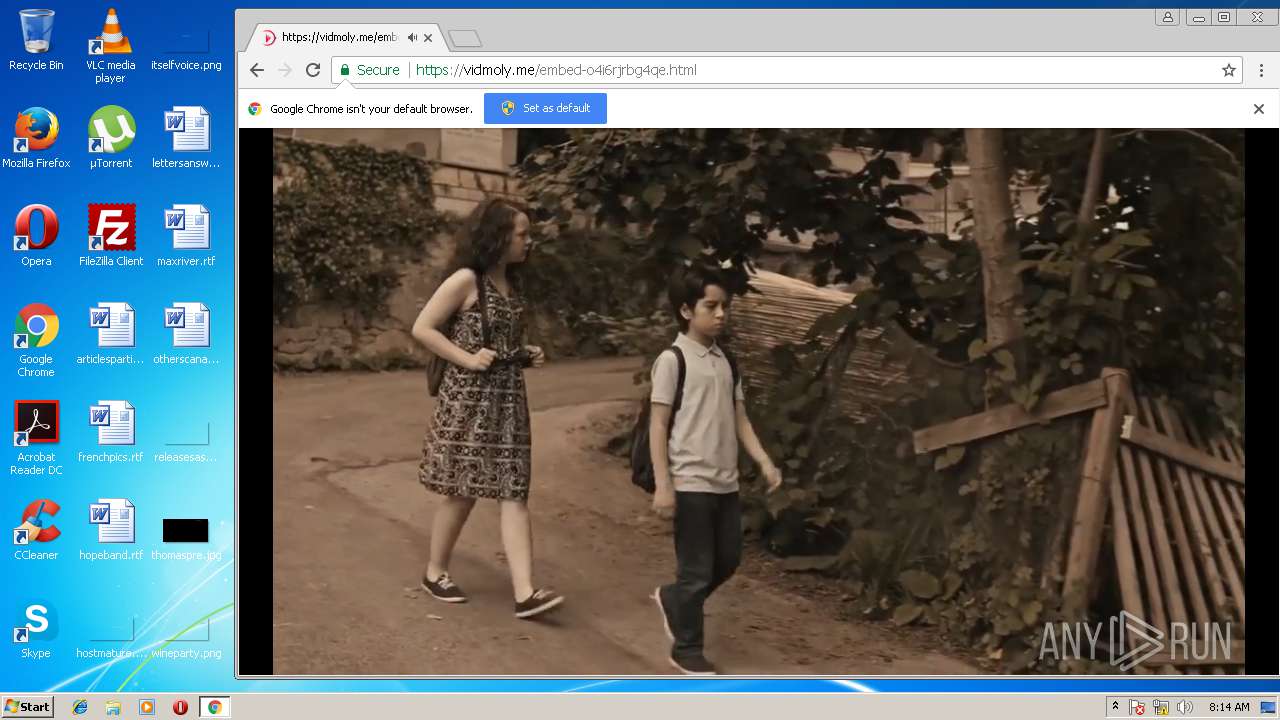1280x720 pixels.
Task: Expand hidden system tray icons
Action: pos(1115,707)
